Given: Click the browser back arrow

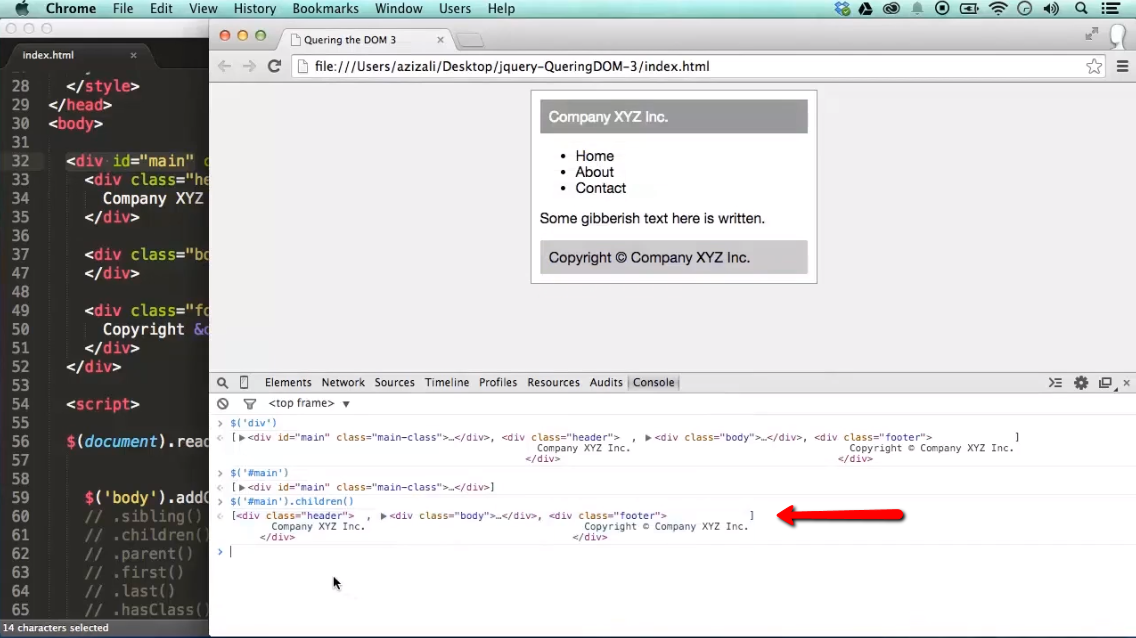Looking at the screenshot, I should point(225,66).
